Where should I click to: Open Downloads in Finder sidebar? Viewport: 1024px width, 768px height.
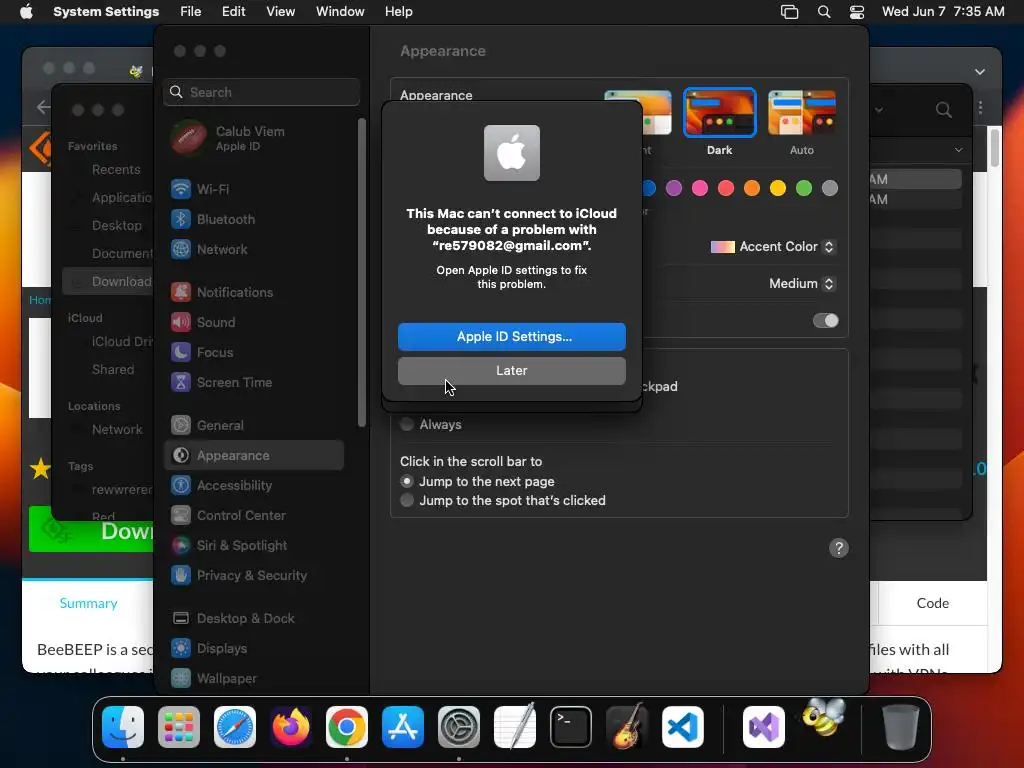pos(108,281)
